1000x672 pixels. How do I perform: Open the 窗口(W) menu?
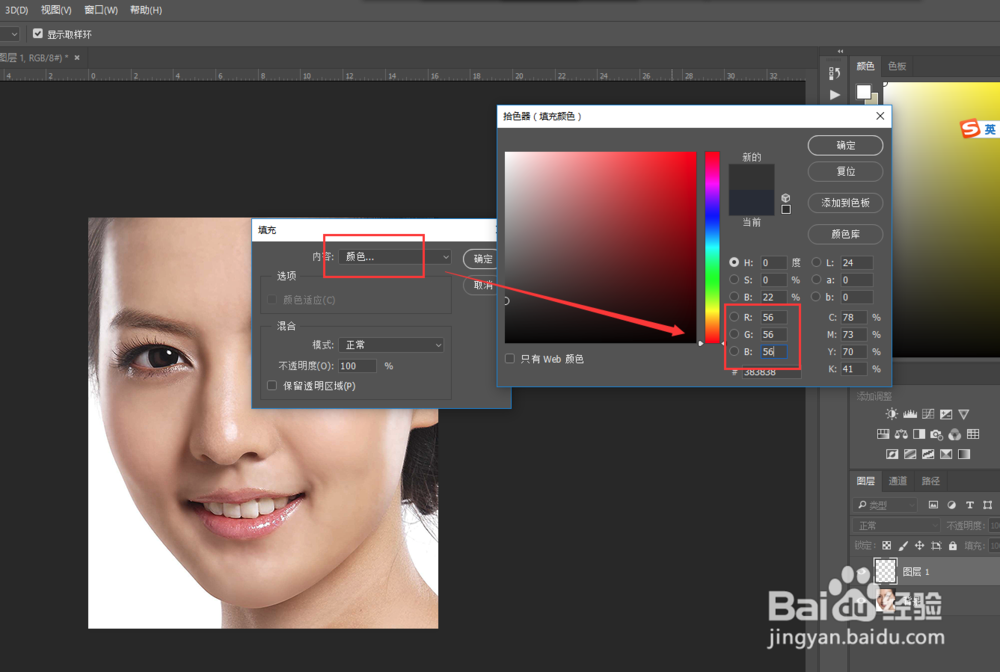[101, 10]
